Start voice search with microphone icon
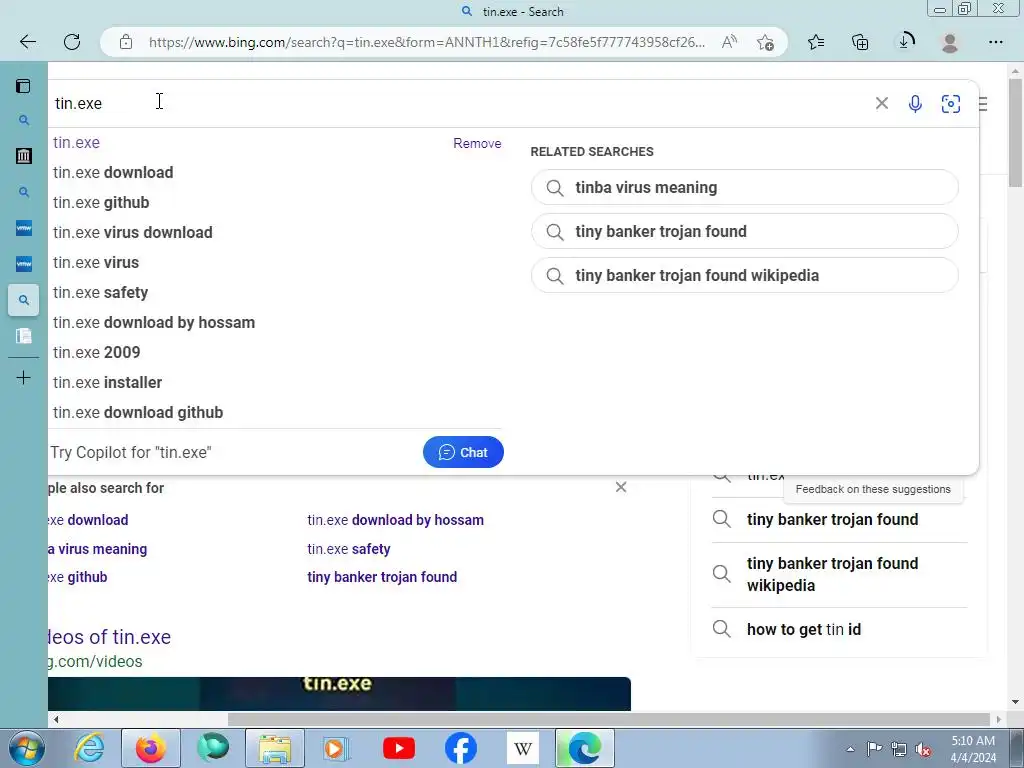This screenshot has height=768, width=1024. [x=915, y=103]
